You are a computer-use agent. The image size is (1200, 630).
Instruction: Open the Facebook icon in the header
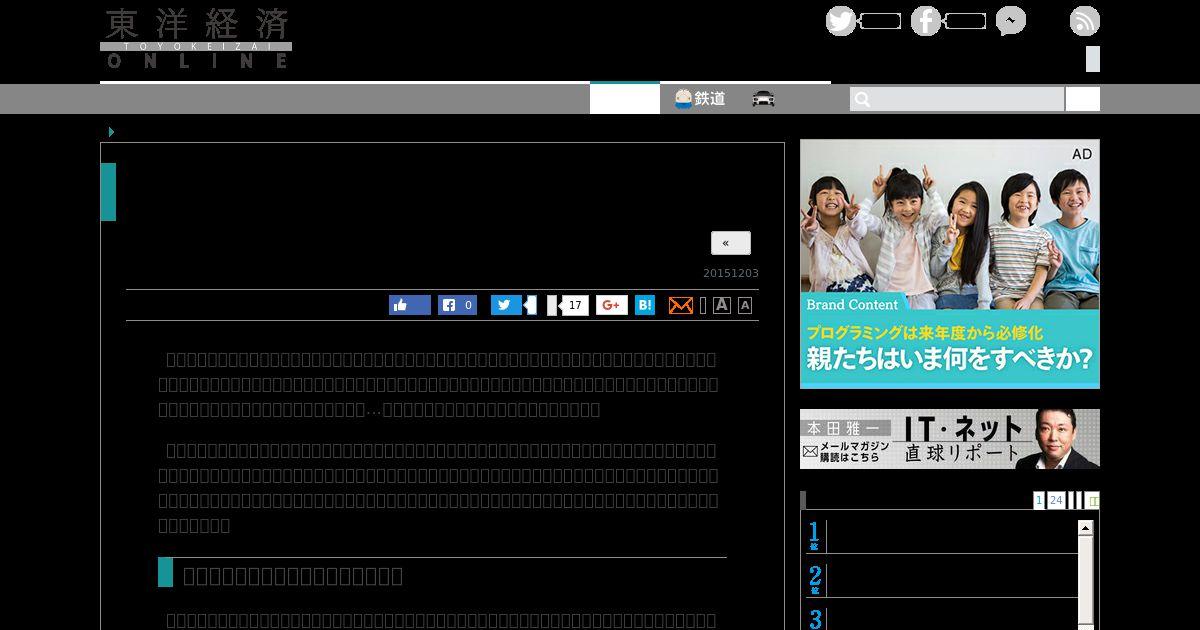point(926,21)
